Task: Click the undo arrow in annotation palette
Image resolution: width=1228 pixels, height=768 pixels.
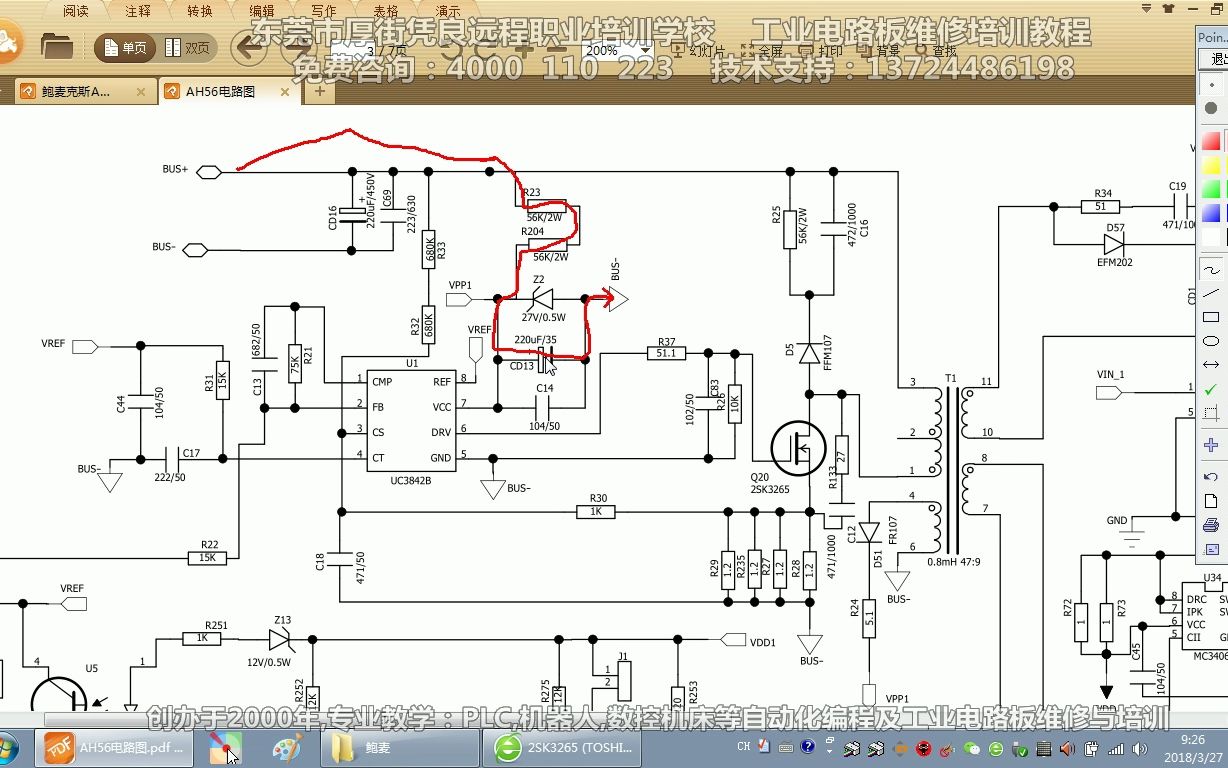Action: click(x=1211, y=477)
